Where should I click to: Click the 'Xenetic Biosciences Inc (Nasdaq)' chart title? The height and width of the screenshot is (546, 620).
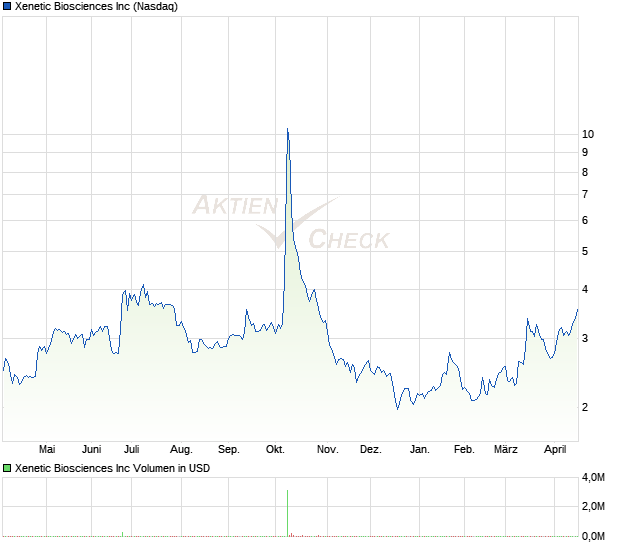click(x=96, y=6)
